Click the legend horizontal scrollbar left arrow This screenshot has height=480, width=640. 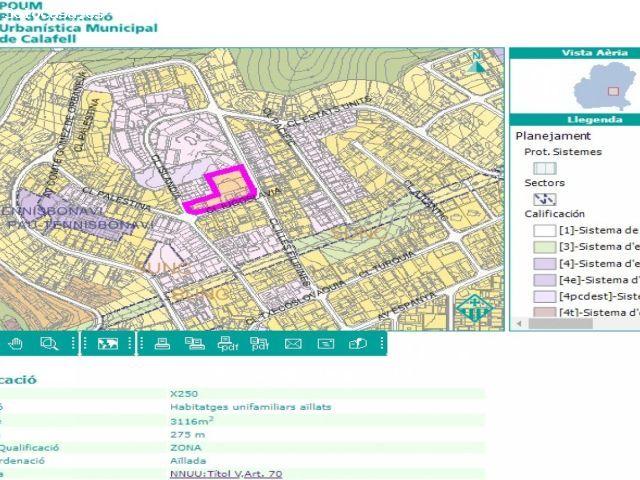(519, 324)
